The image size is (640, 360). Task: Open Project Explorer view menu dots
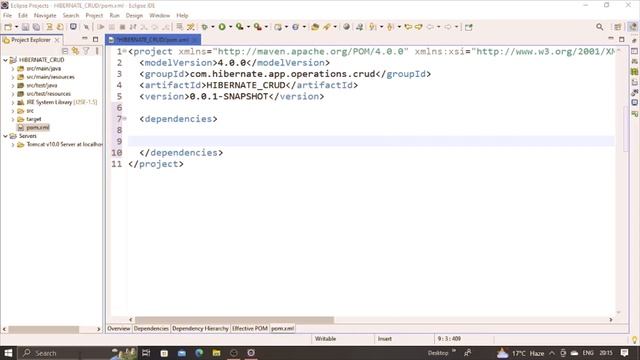click(97, 51)
